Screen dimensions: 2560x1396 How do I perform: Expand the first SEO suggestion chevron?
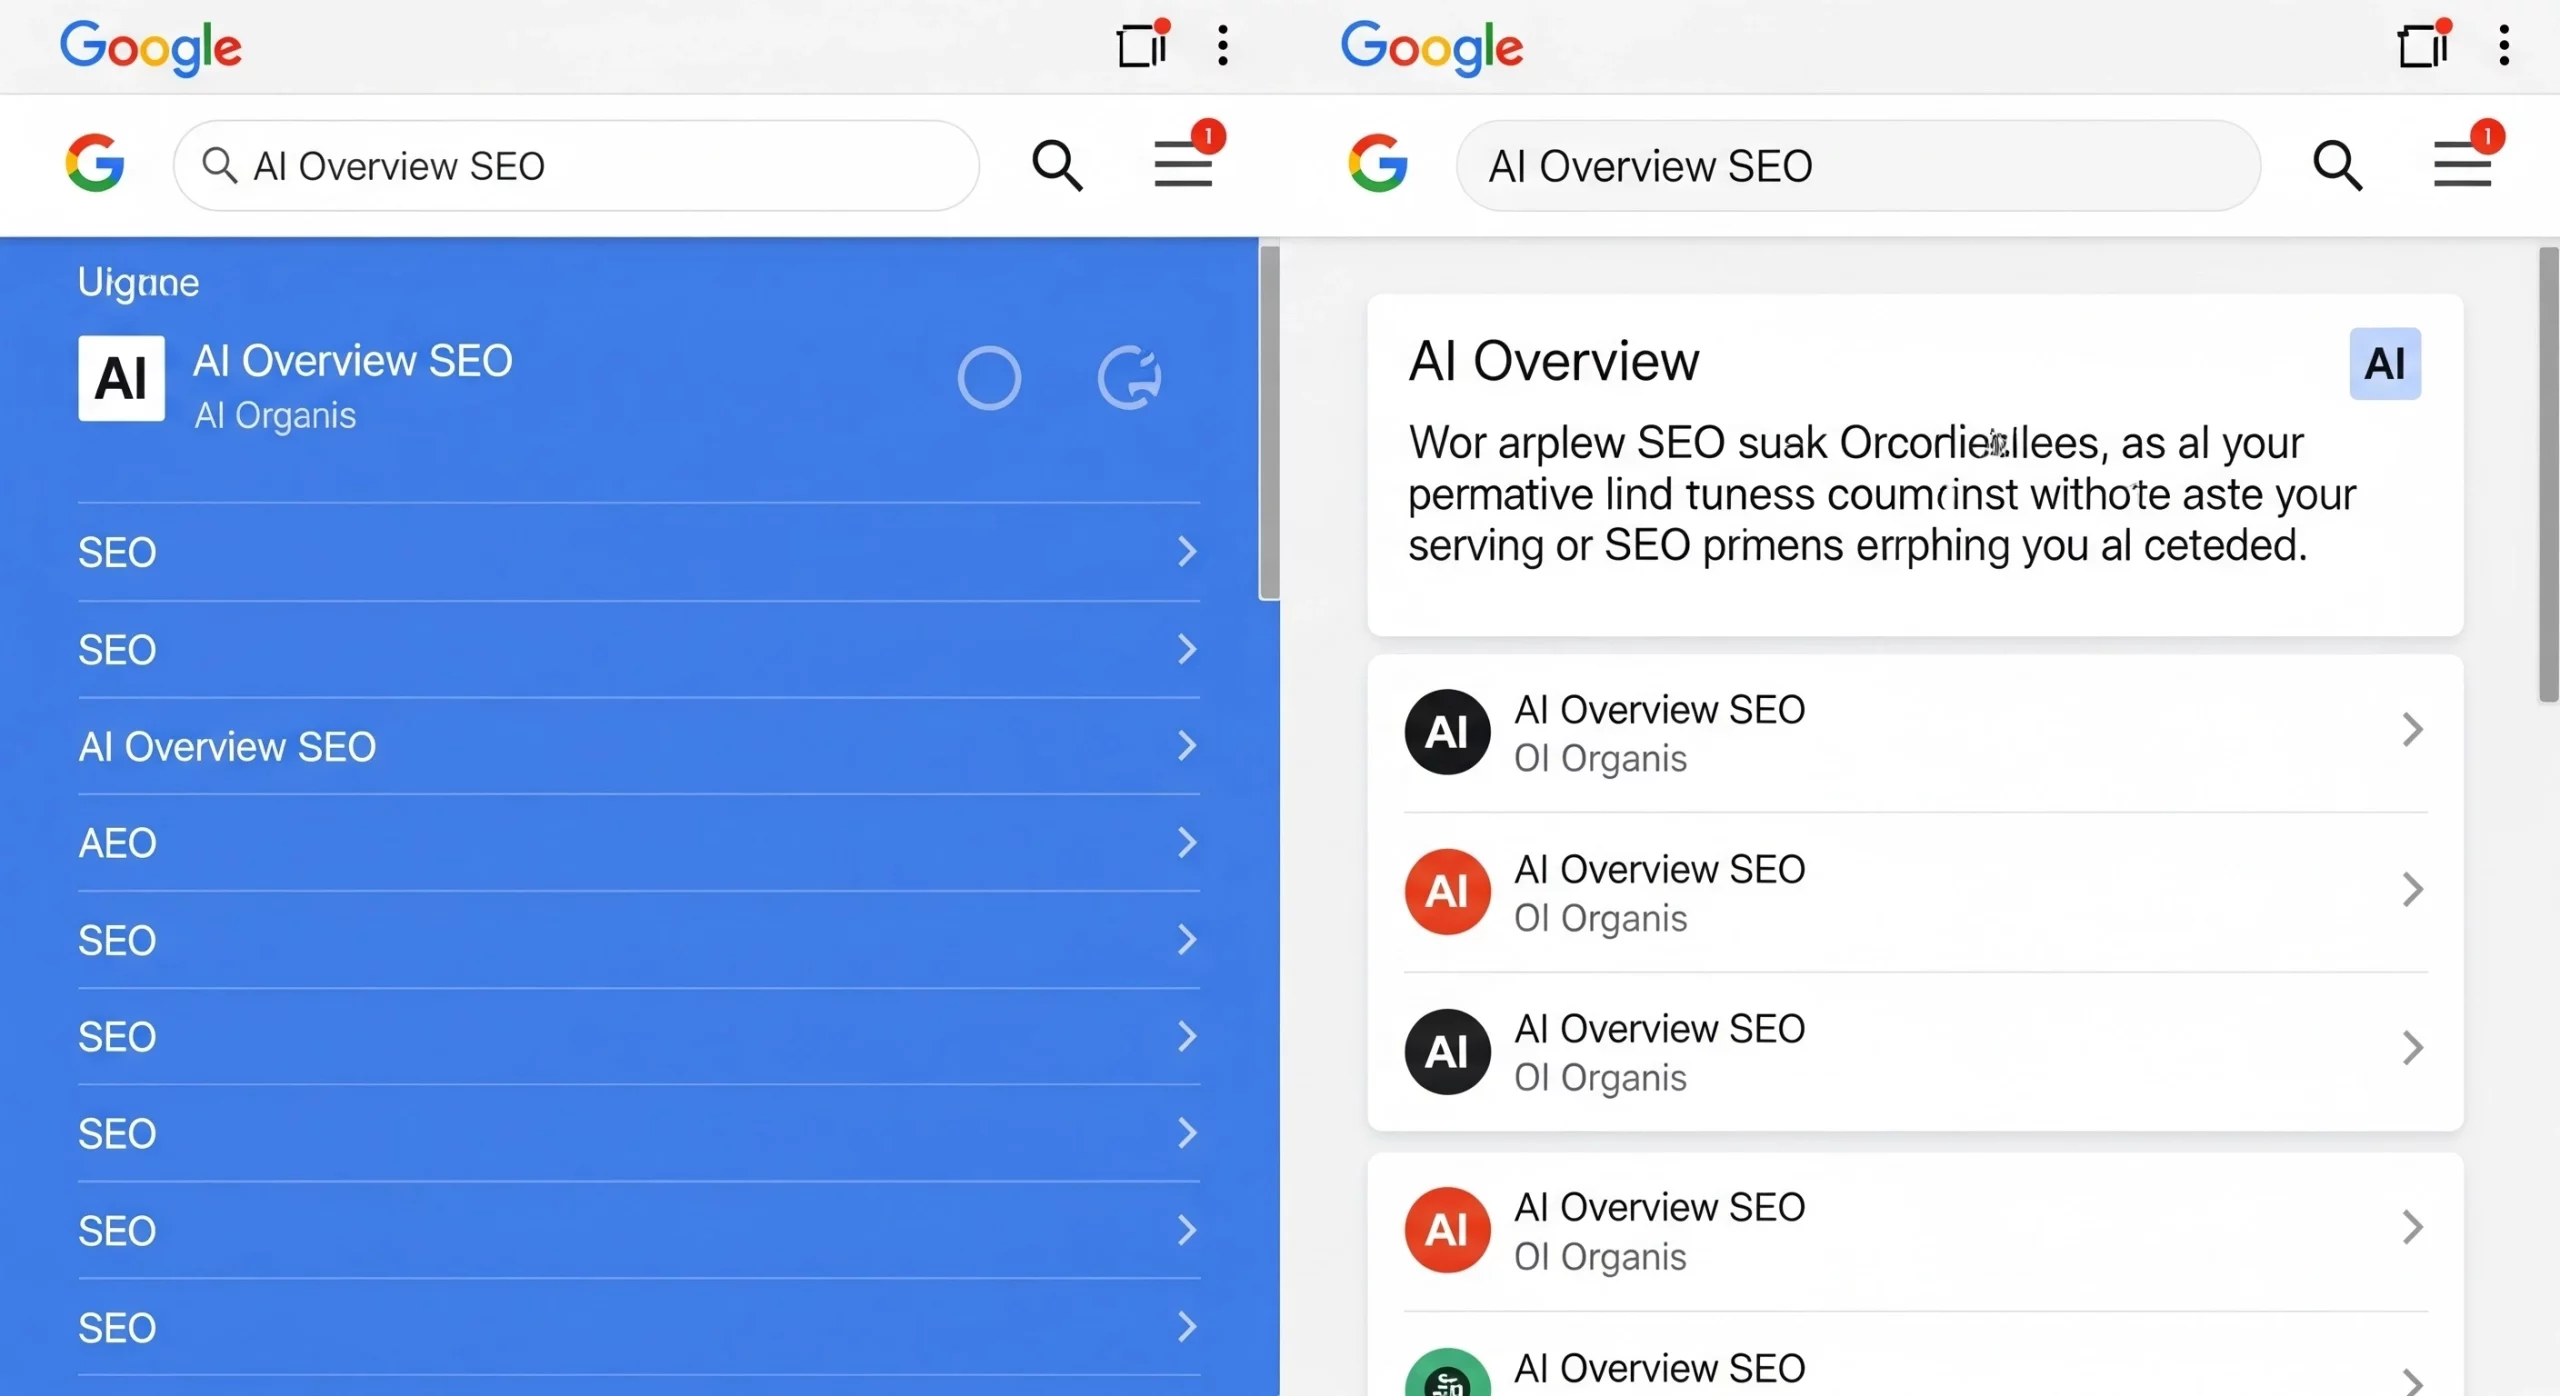pyautogui.click(x=1188, y=551)
